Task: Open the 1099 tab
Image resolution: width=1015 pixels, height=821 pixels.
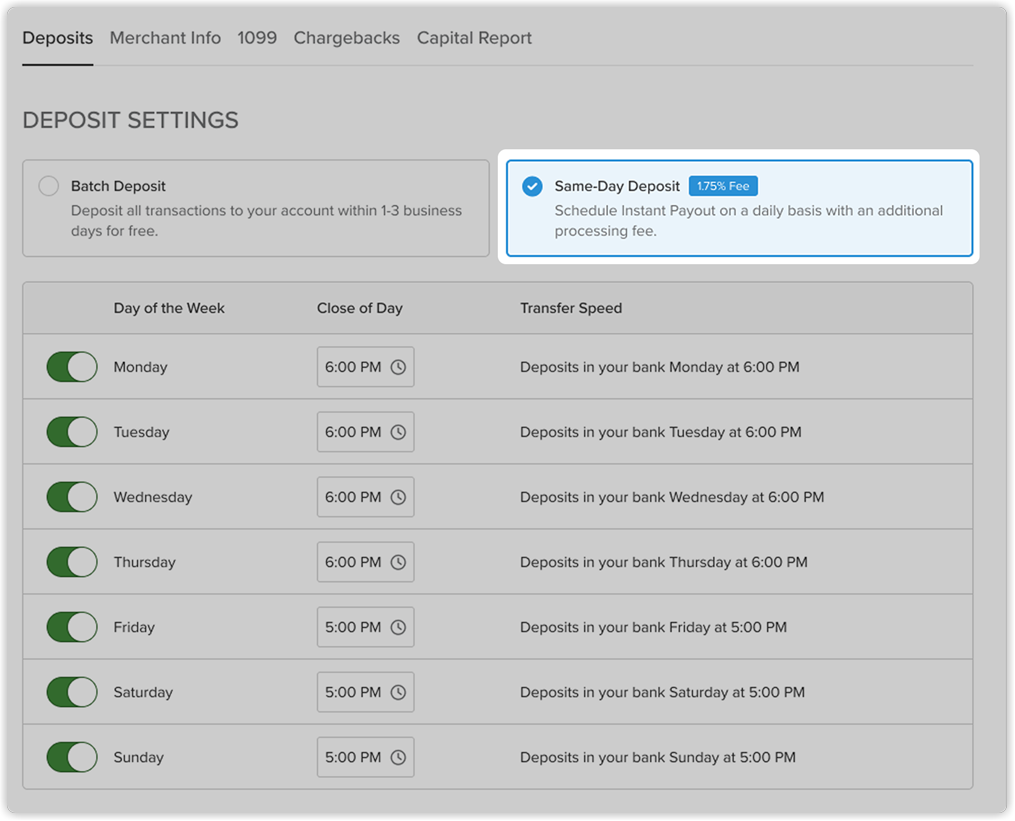Action: tap(257, 38)
